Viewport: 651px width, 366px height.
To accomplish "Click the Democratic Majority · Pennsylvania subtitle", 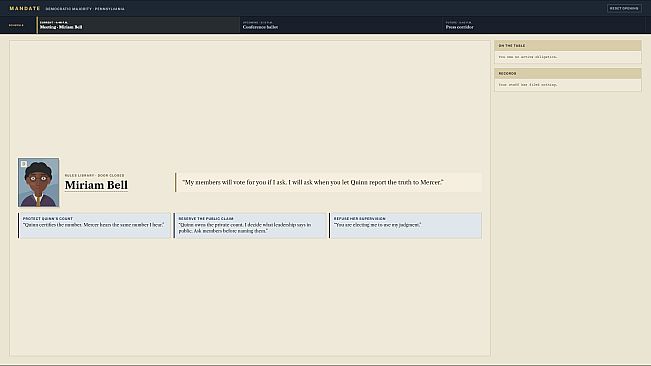I will pyautogui.click(x=85, y=9).
